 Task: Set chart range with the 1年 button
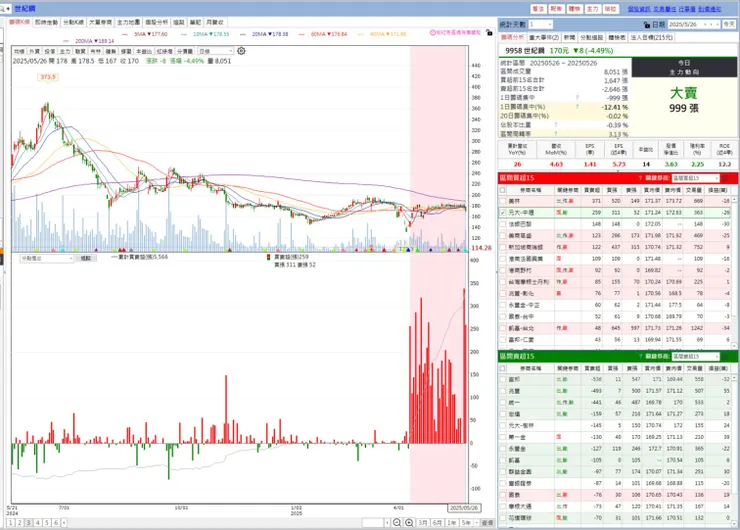pos(452,522)
